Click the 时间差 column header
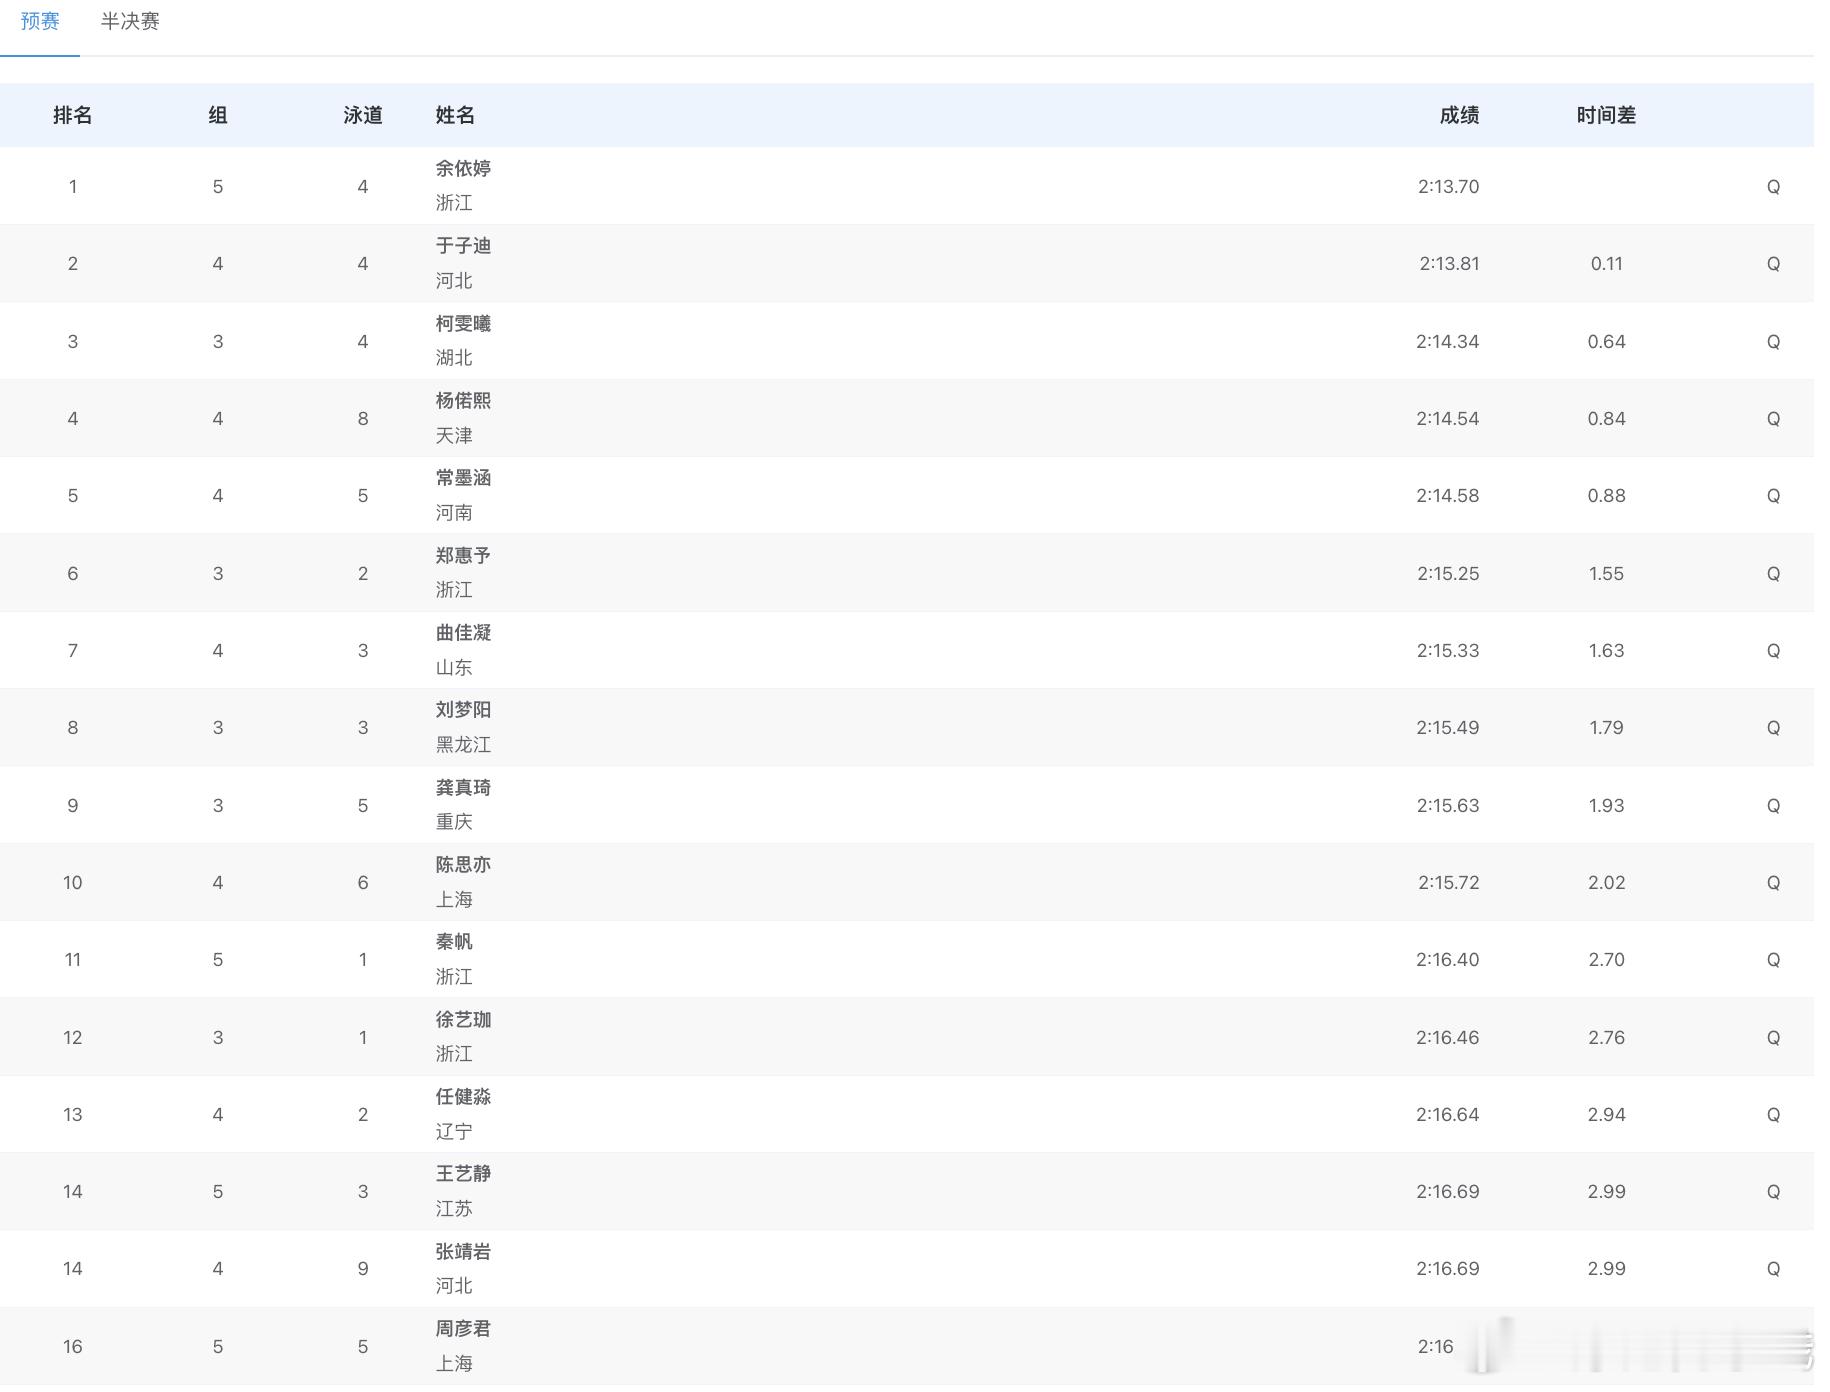The height and width of the screenshot is (1392, 1830). tap(1605, 115)
